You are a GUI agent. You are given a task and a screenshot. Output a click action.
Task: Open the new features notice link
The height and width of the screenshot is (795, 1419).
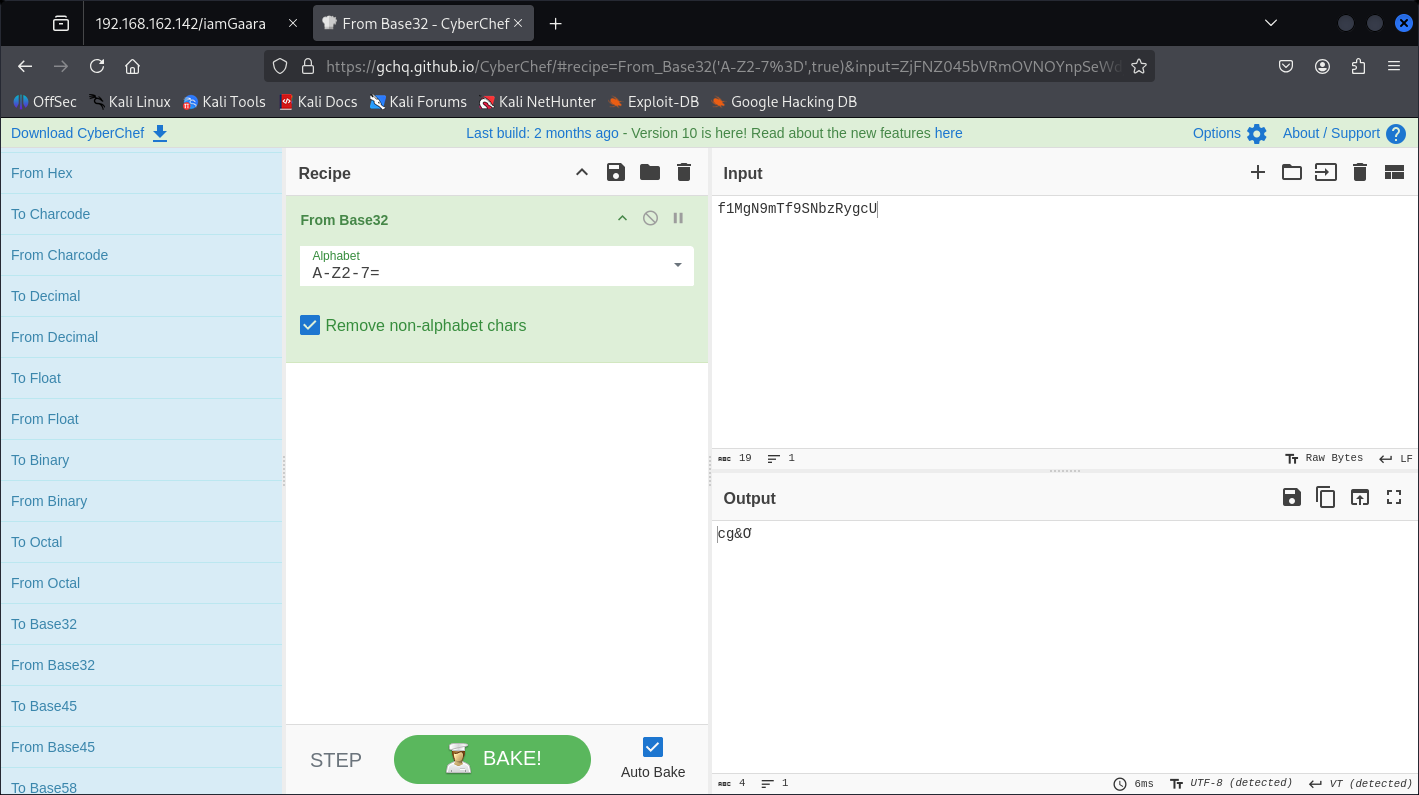pyautogui.click(x=948, y=133)
